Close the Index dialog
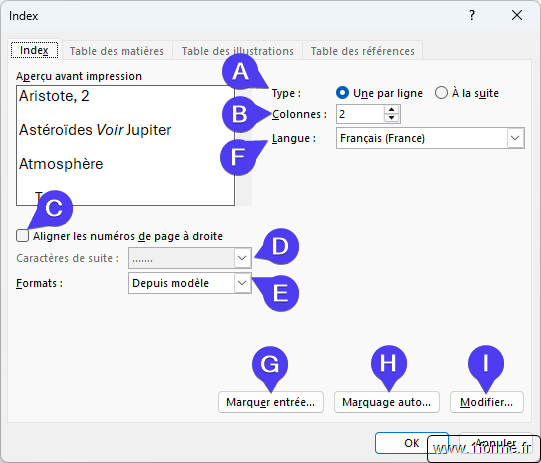Viewport: 541px width, 463px height. point(517,15)
